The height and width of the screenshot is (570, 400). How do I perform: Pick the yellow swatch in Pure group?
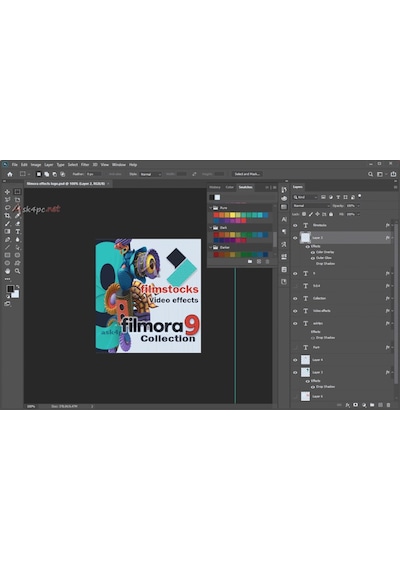[232, 215]
